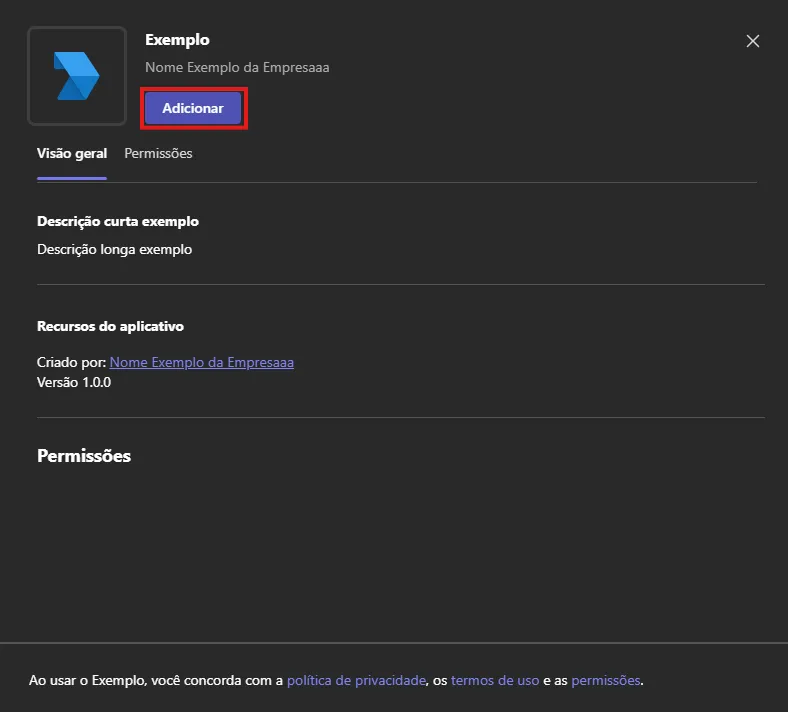The image size is (788, 712).
Task: Click the Versão 1.0.0 text
Action: click(x=74, y=382)
